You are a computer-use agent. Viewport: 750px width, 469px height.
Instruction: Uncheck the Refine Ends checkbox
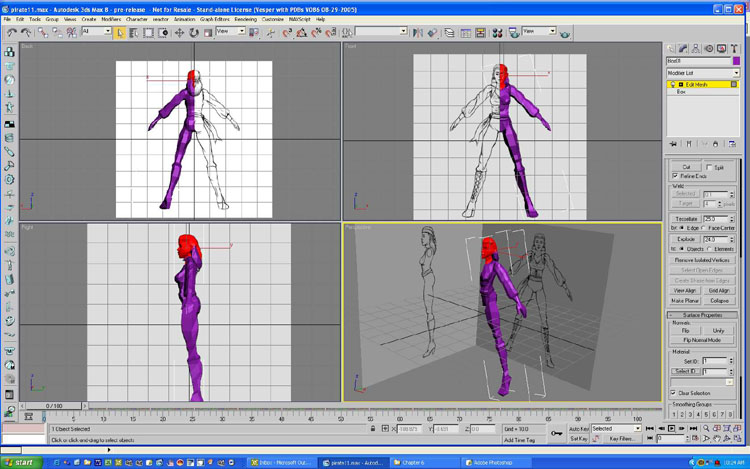tap(676, 176)
